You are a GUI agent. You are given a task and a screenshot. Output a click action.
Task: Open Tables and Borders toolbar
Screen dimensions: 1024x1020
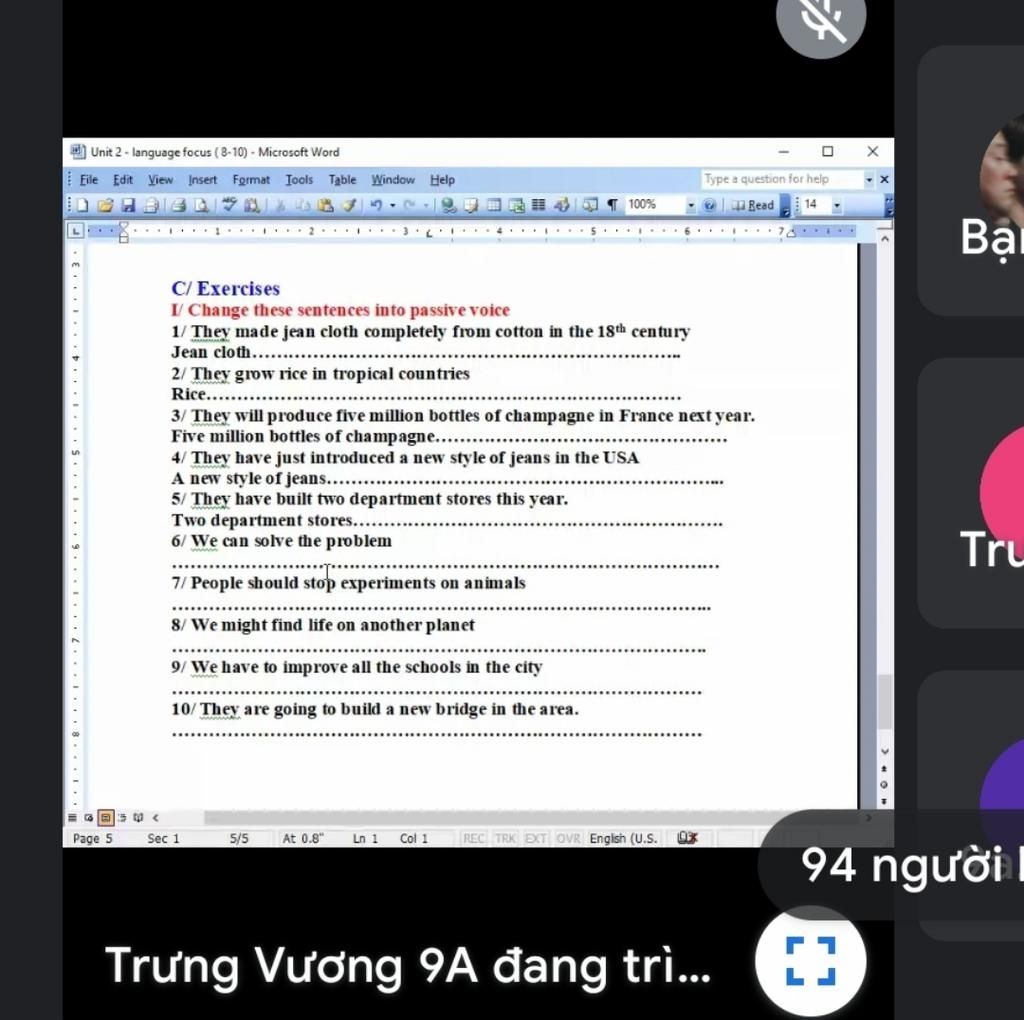coord(471,205)
